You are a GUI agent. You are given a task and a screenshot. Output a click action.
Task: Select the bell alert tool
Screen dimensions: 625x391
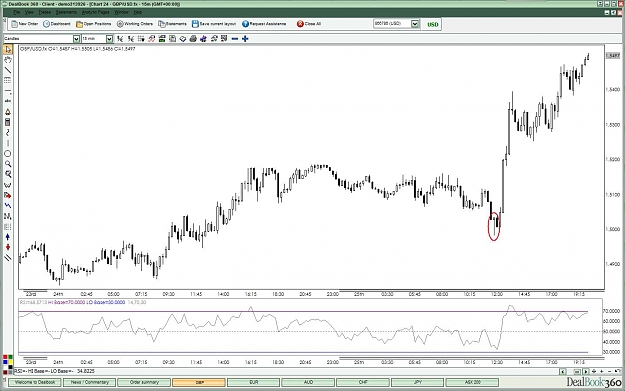click(x=8, y=112)
